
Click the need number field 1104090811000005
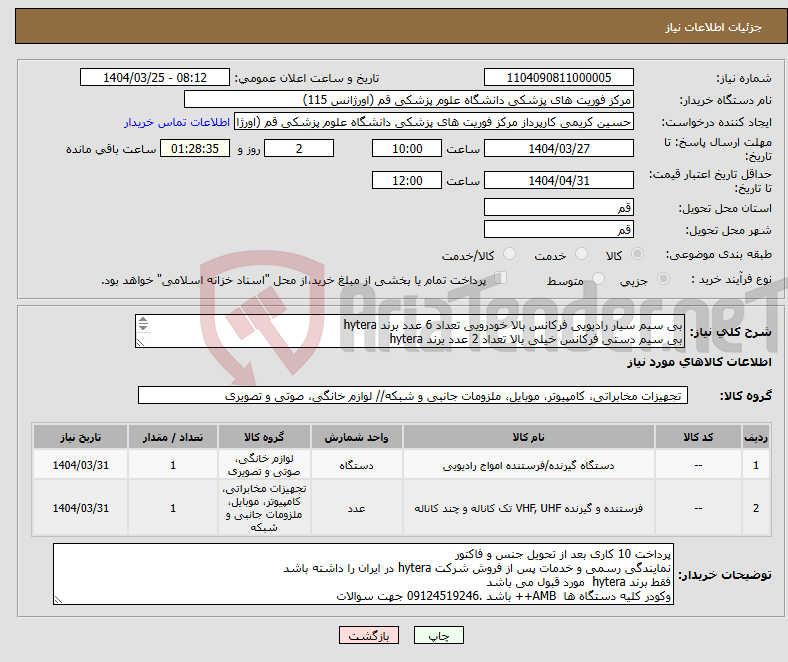coord(558,77)
